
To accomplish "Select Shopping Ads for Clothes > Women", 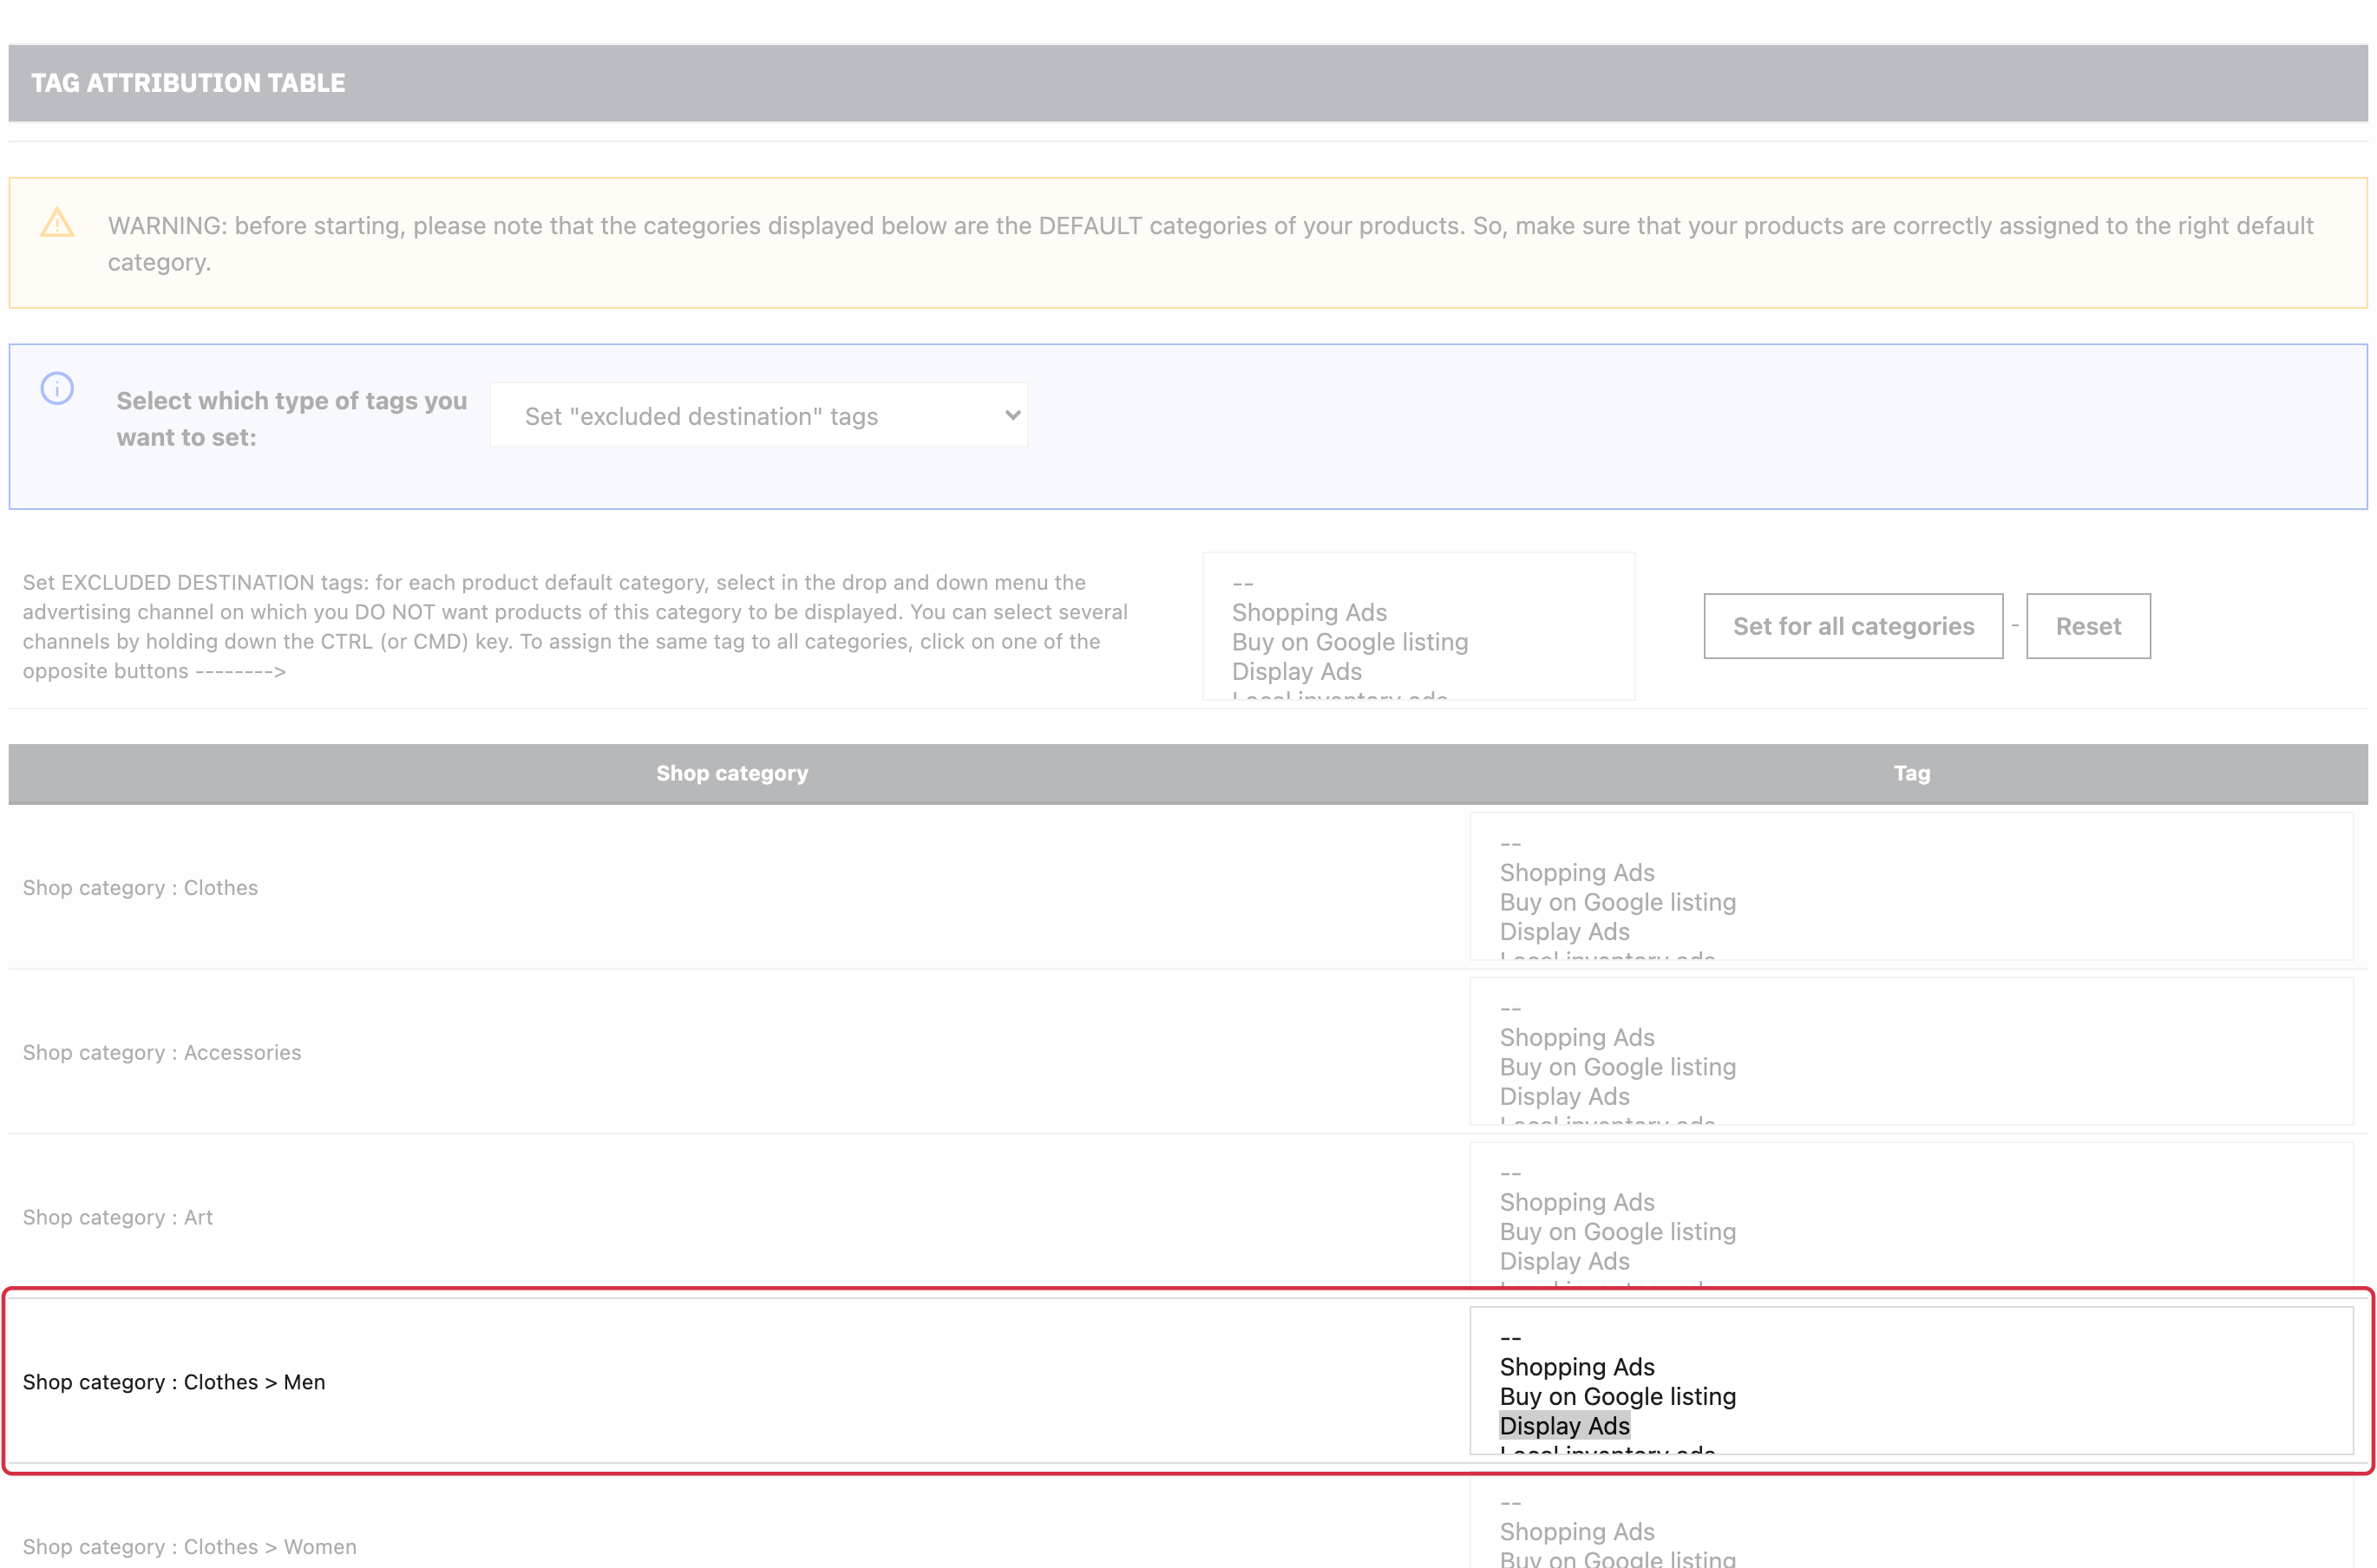I will 1577,1531.
